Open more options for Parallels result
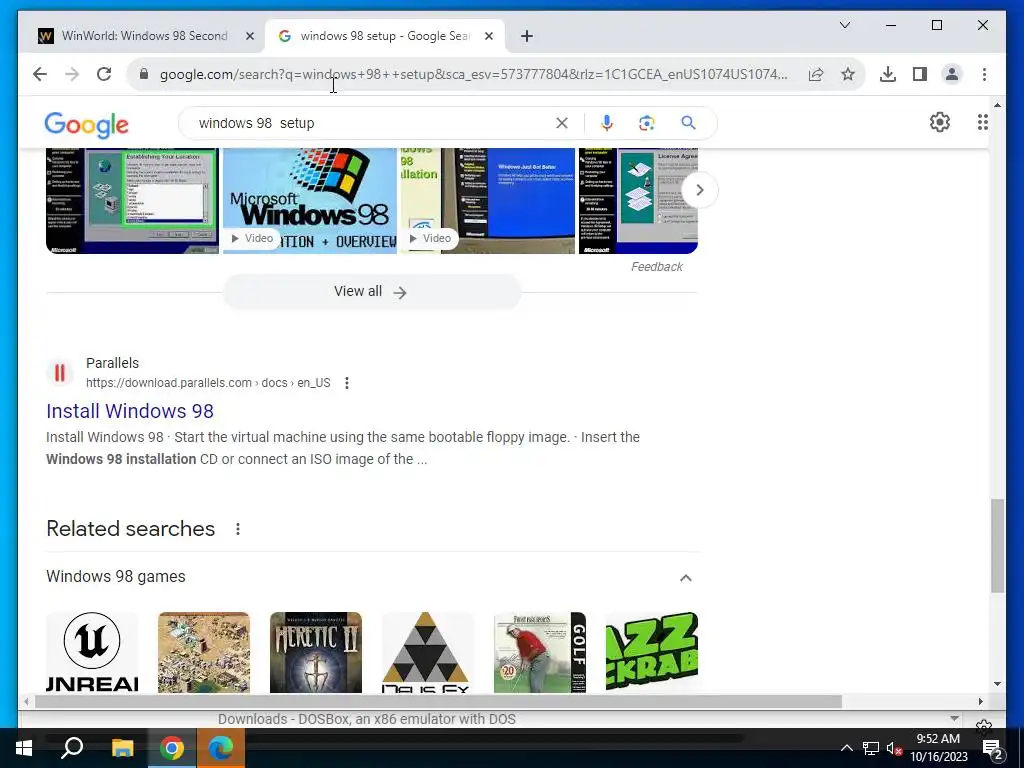 click(x=347, y=383)
